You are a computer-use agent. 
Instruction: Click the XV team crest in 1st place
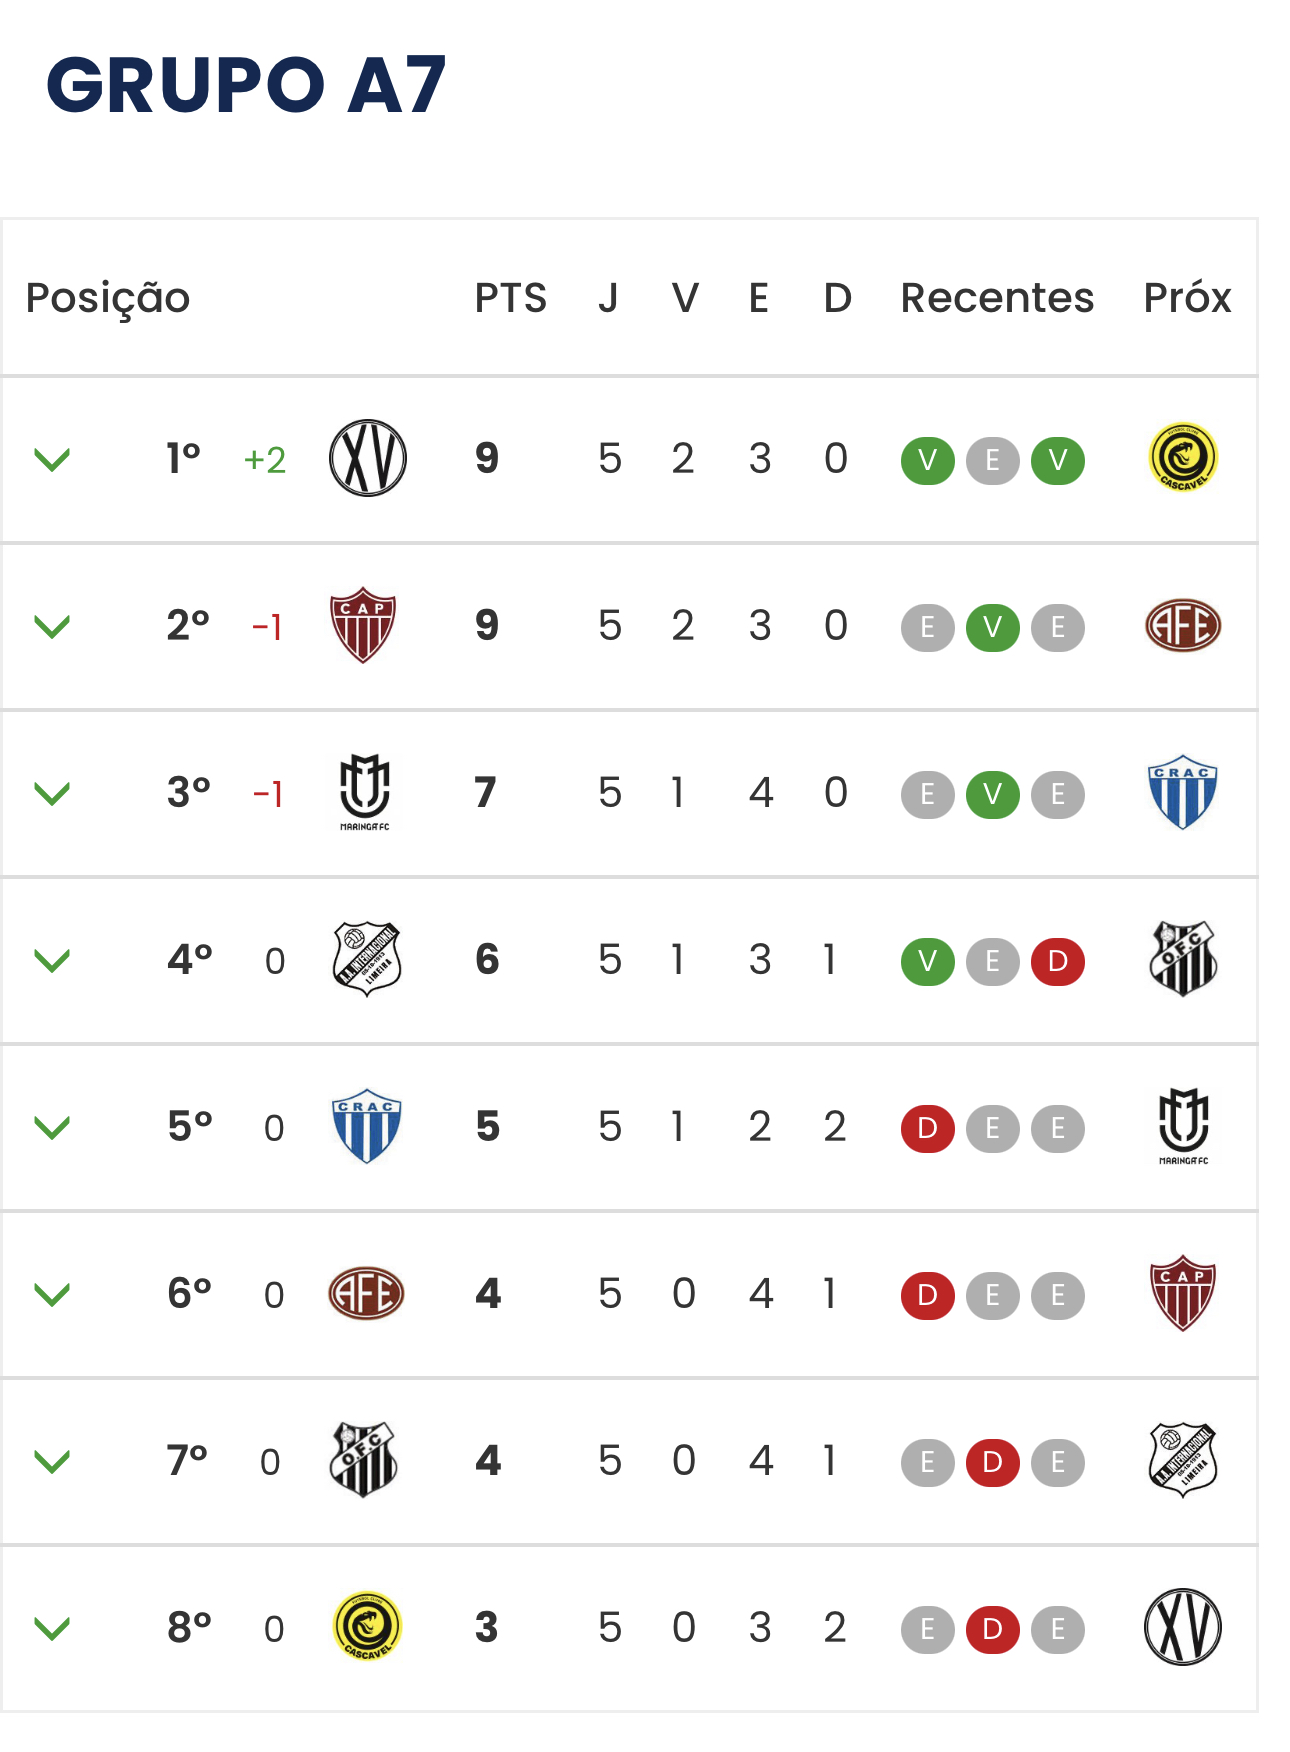coord(368,458)
